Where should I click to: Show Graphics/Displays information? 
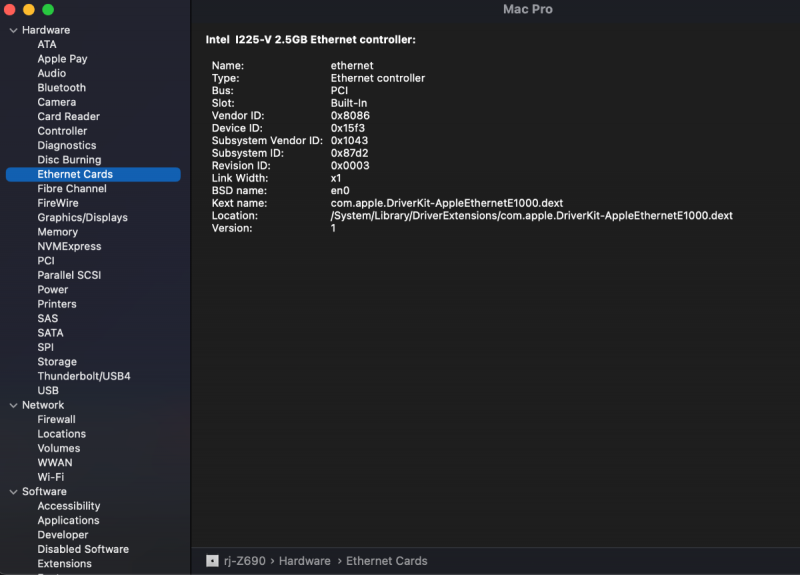point(83,217)
